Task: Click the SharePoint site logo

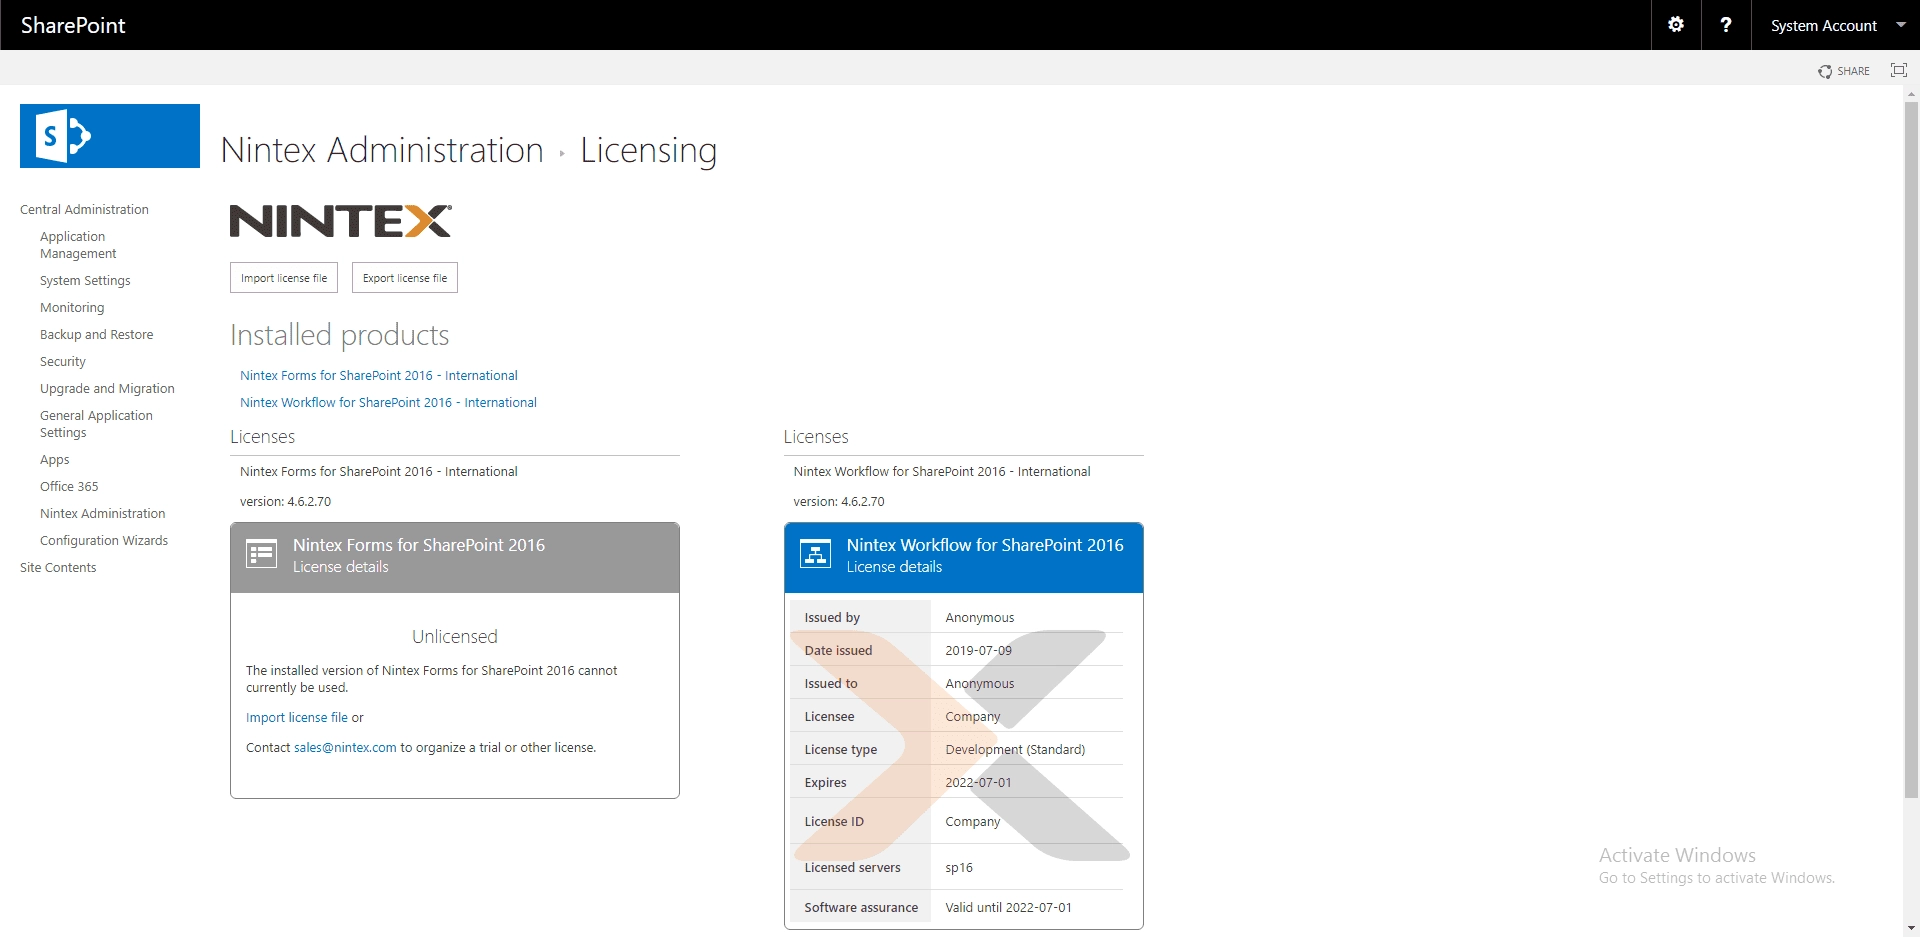Action: 110,136
